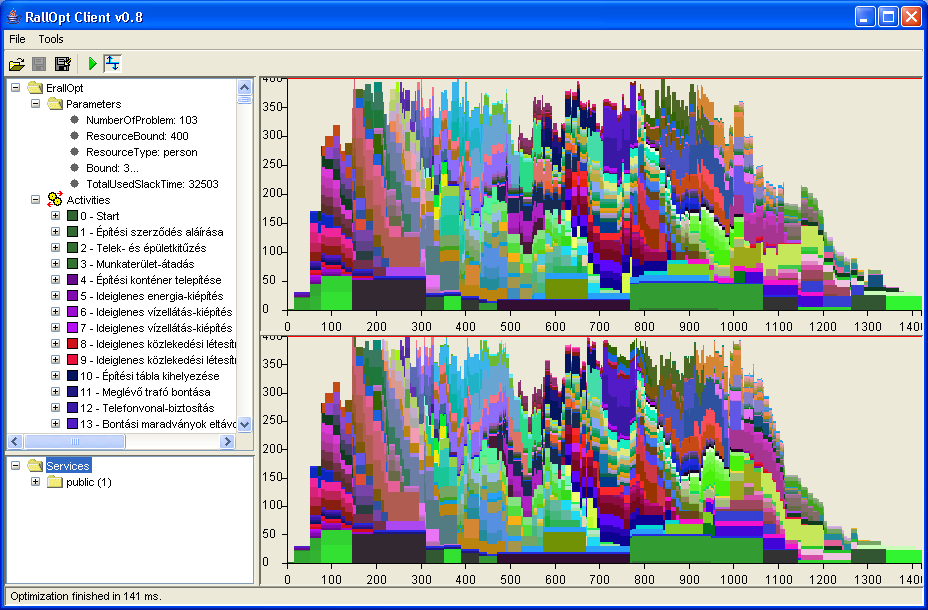Image resolution: width=928 pixels, height=610 pixels.
Task: Click the Parameters folder icon
Action: tap(55, 104)
